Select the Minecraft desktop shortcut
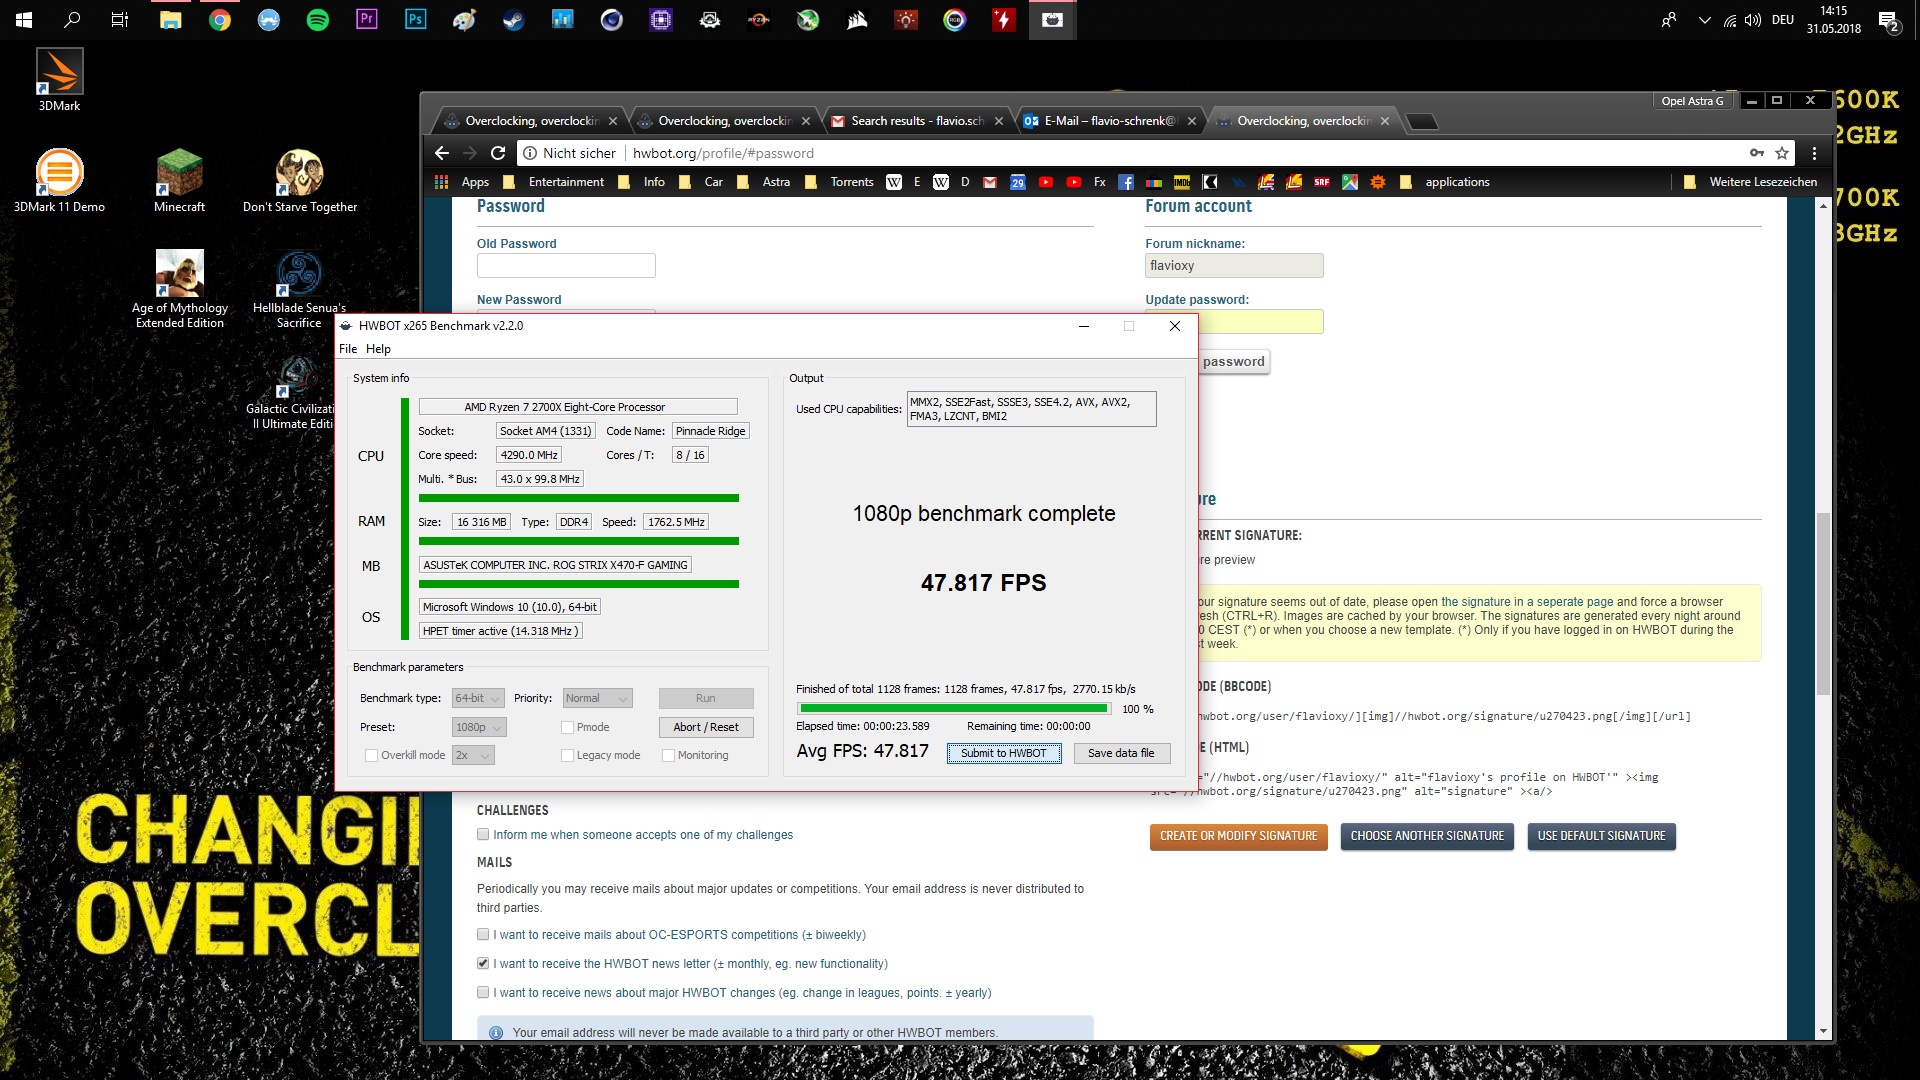 click(x=179, y=180)
